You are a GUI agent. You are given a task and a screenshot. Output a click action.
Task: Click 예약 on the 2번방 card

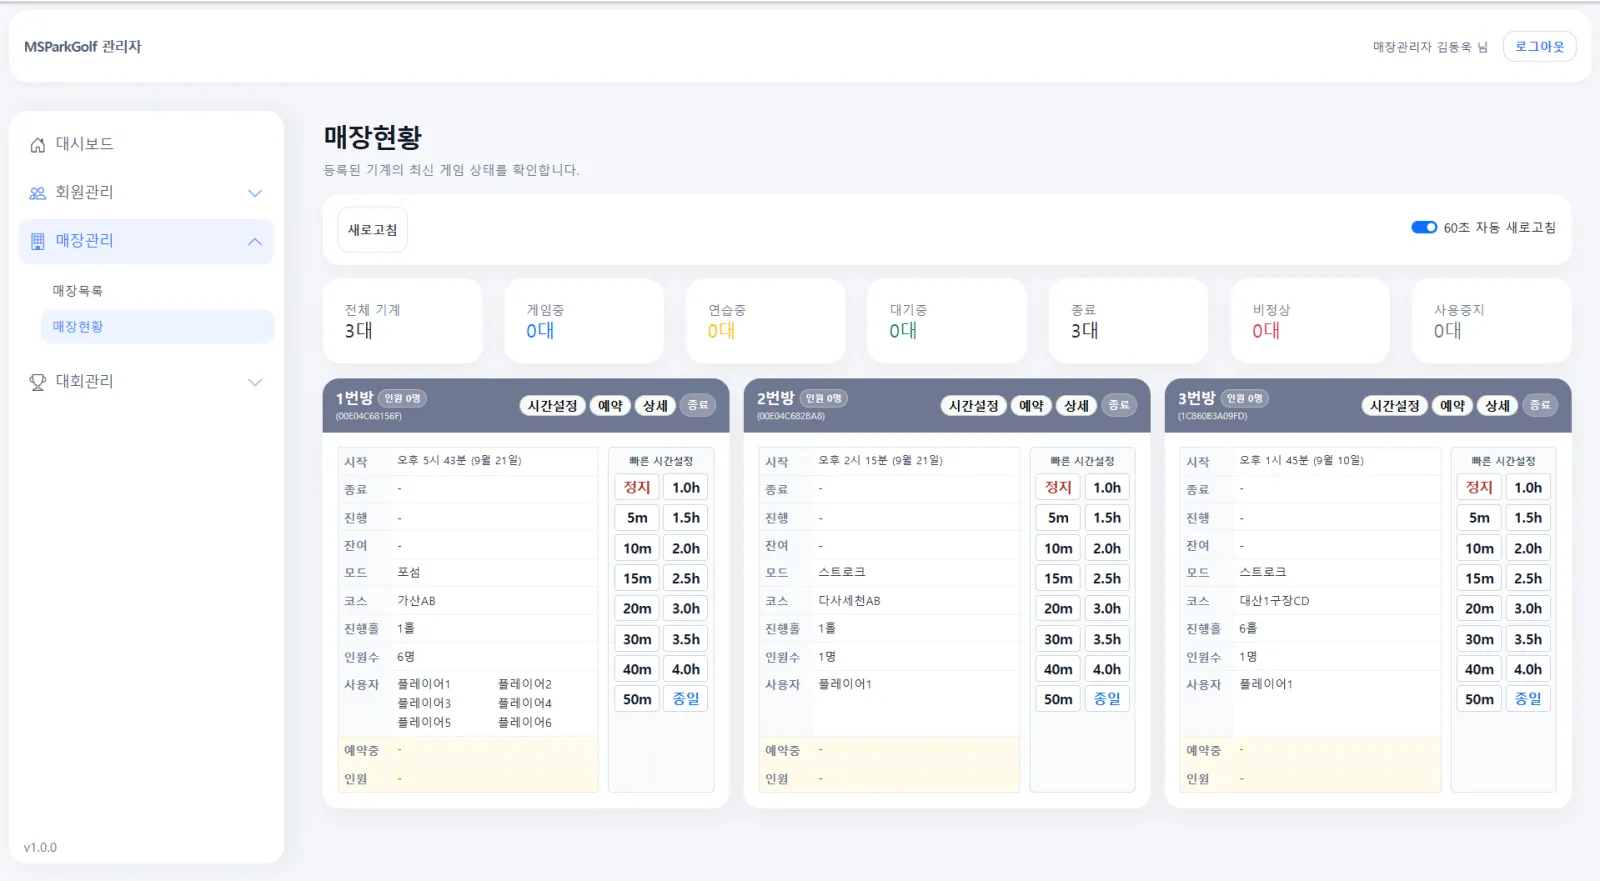click(1031, 405)
